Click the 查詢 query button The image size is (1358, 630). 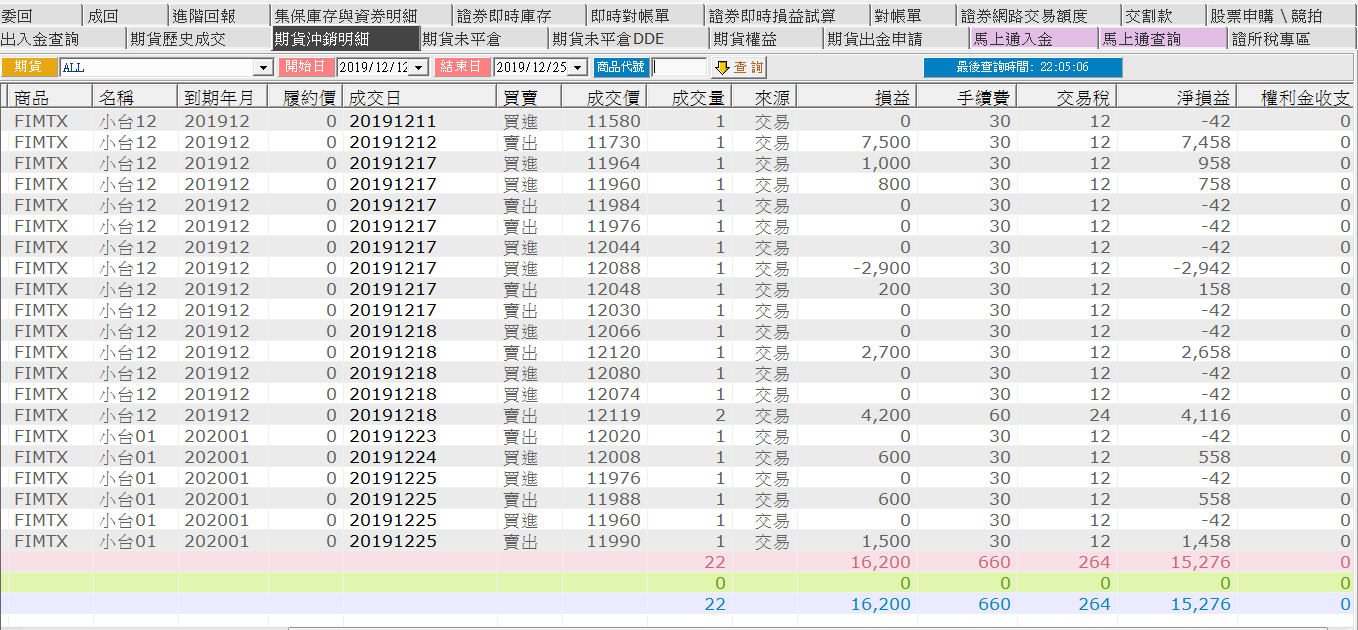738,67
